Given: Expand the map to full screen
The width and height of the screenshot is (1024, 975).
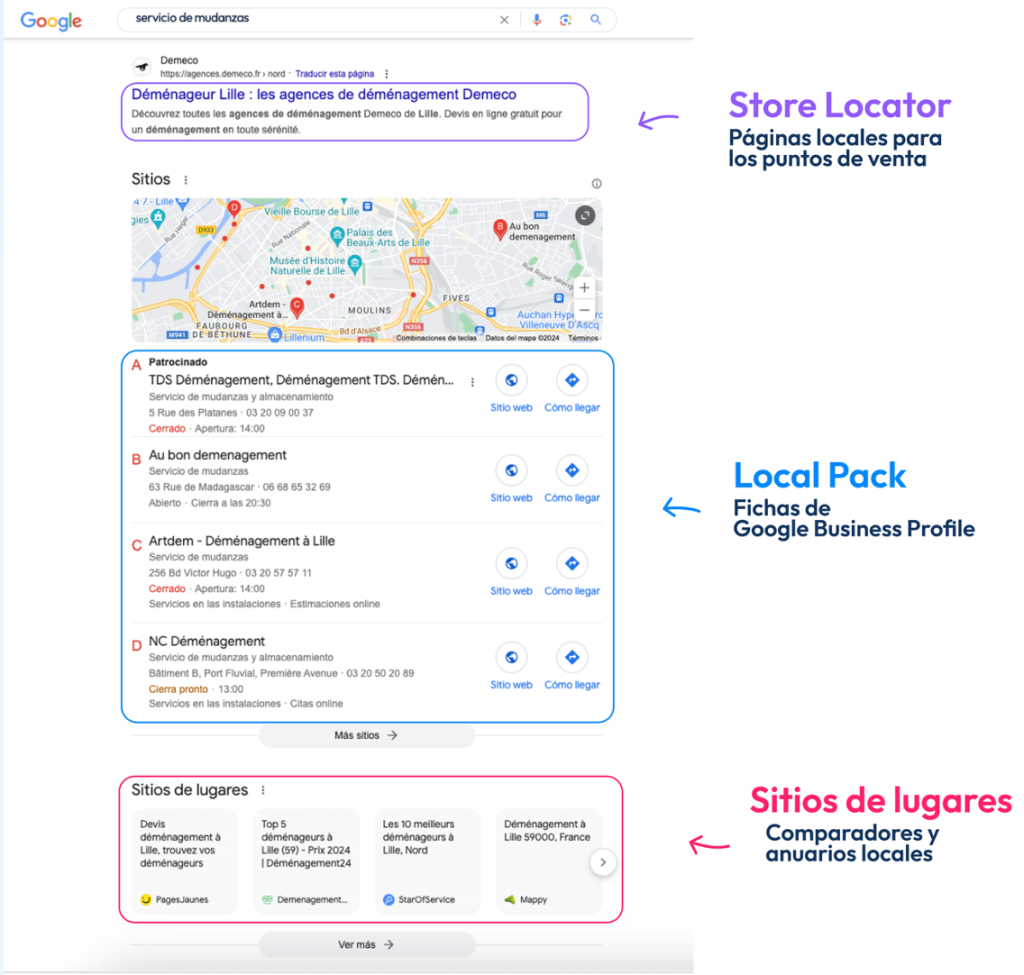Looking at the screenshot, I should point(584,215).
